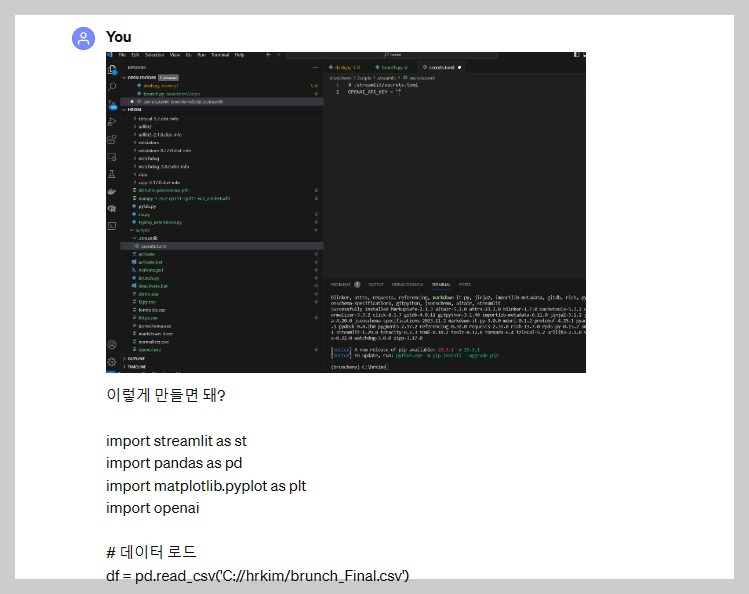This screenshot has width=749, height=594.
Task: Collapse Scripts folder in explorer tree
Action: click(x=142, y=230)
